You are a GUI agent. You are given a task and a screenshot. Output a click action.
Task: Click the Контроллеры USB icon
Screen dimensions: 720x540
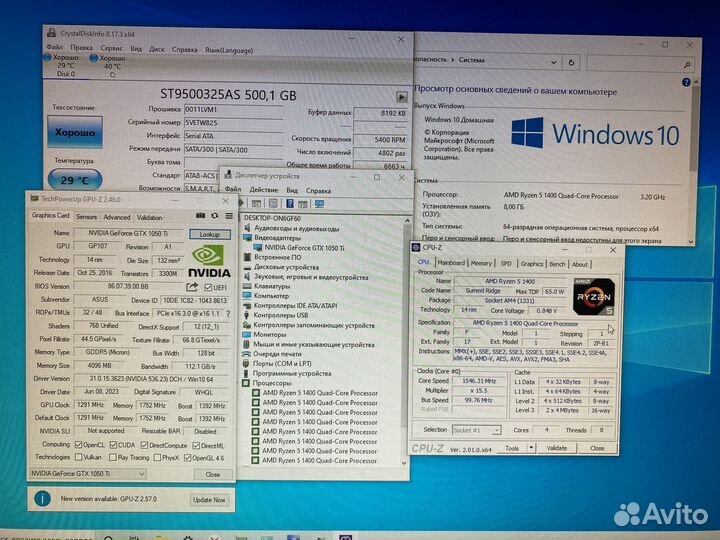247,315
